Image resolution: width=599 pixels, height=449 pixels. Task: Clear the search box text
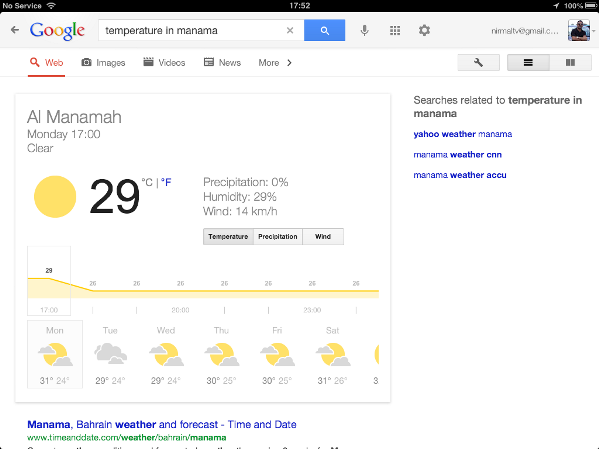[x=290, y=30]
